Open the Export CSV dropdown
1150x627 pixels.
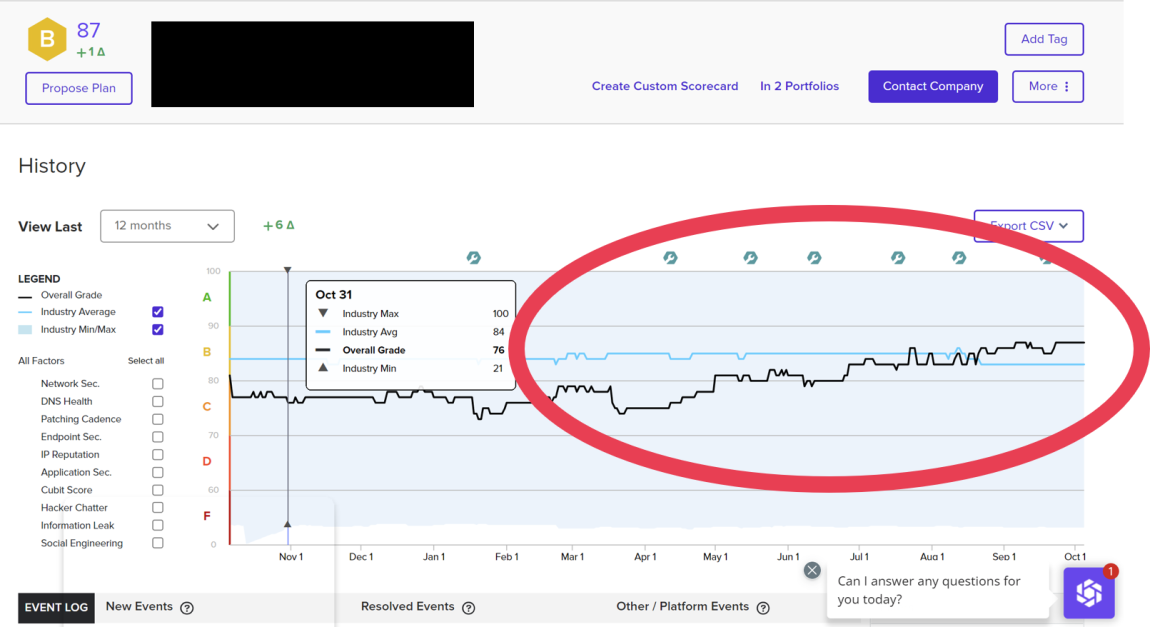[1028, 226]
